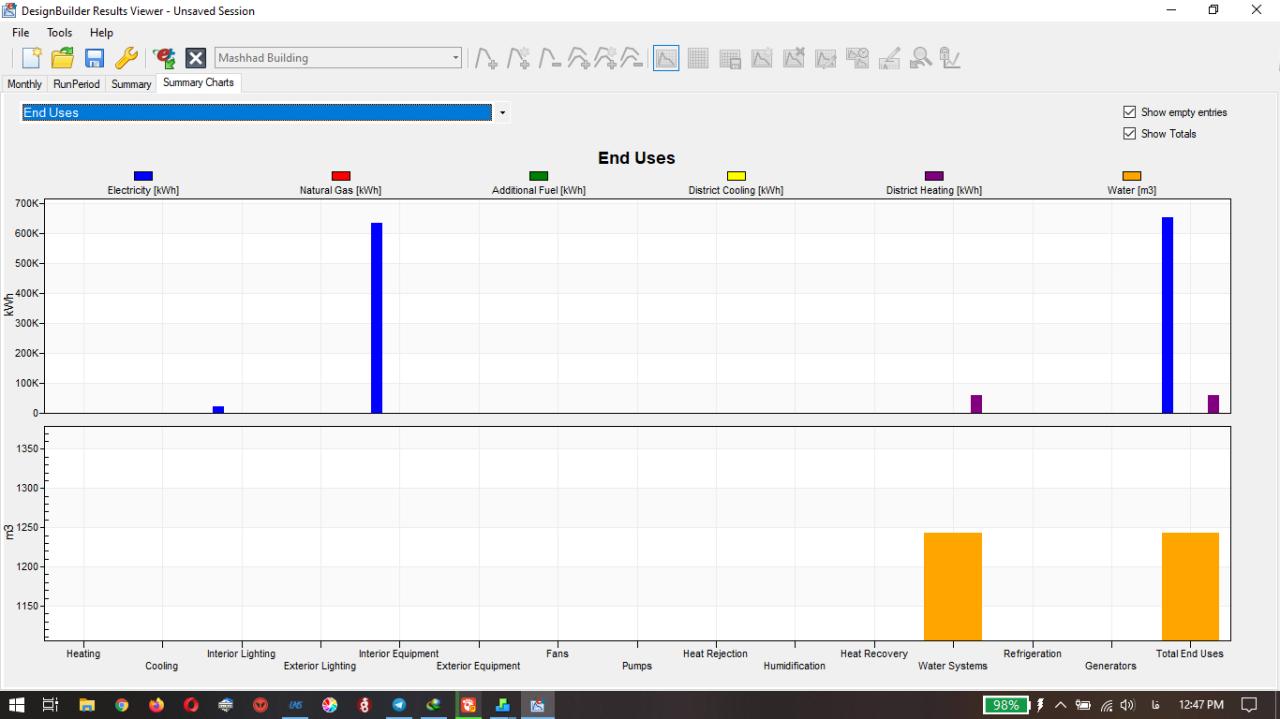The height and width of the screenshot is (719, 1280).
Task: Select the highlighted chart view toolbar icon
Action: [x=665, y=59]
